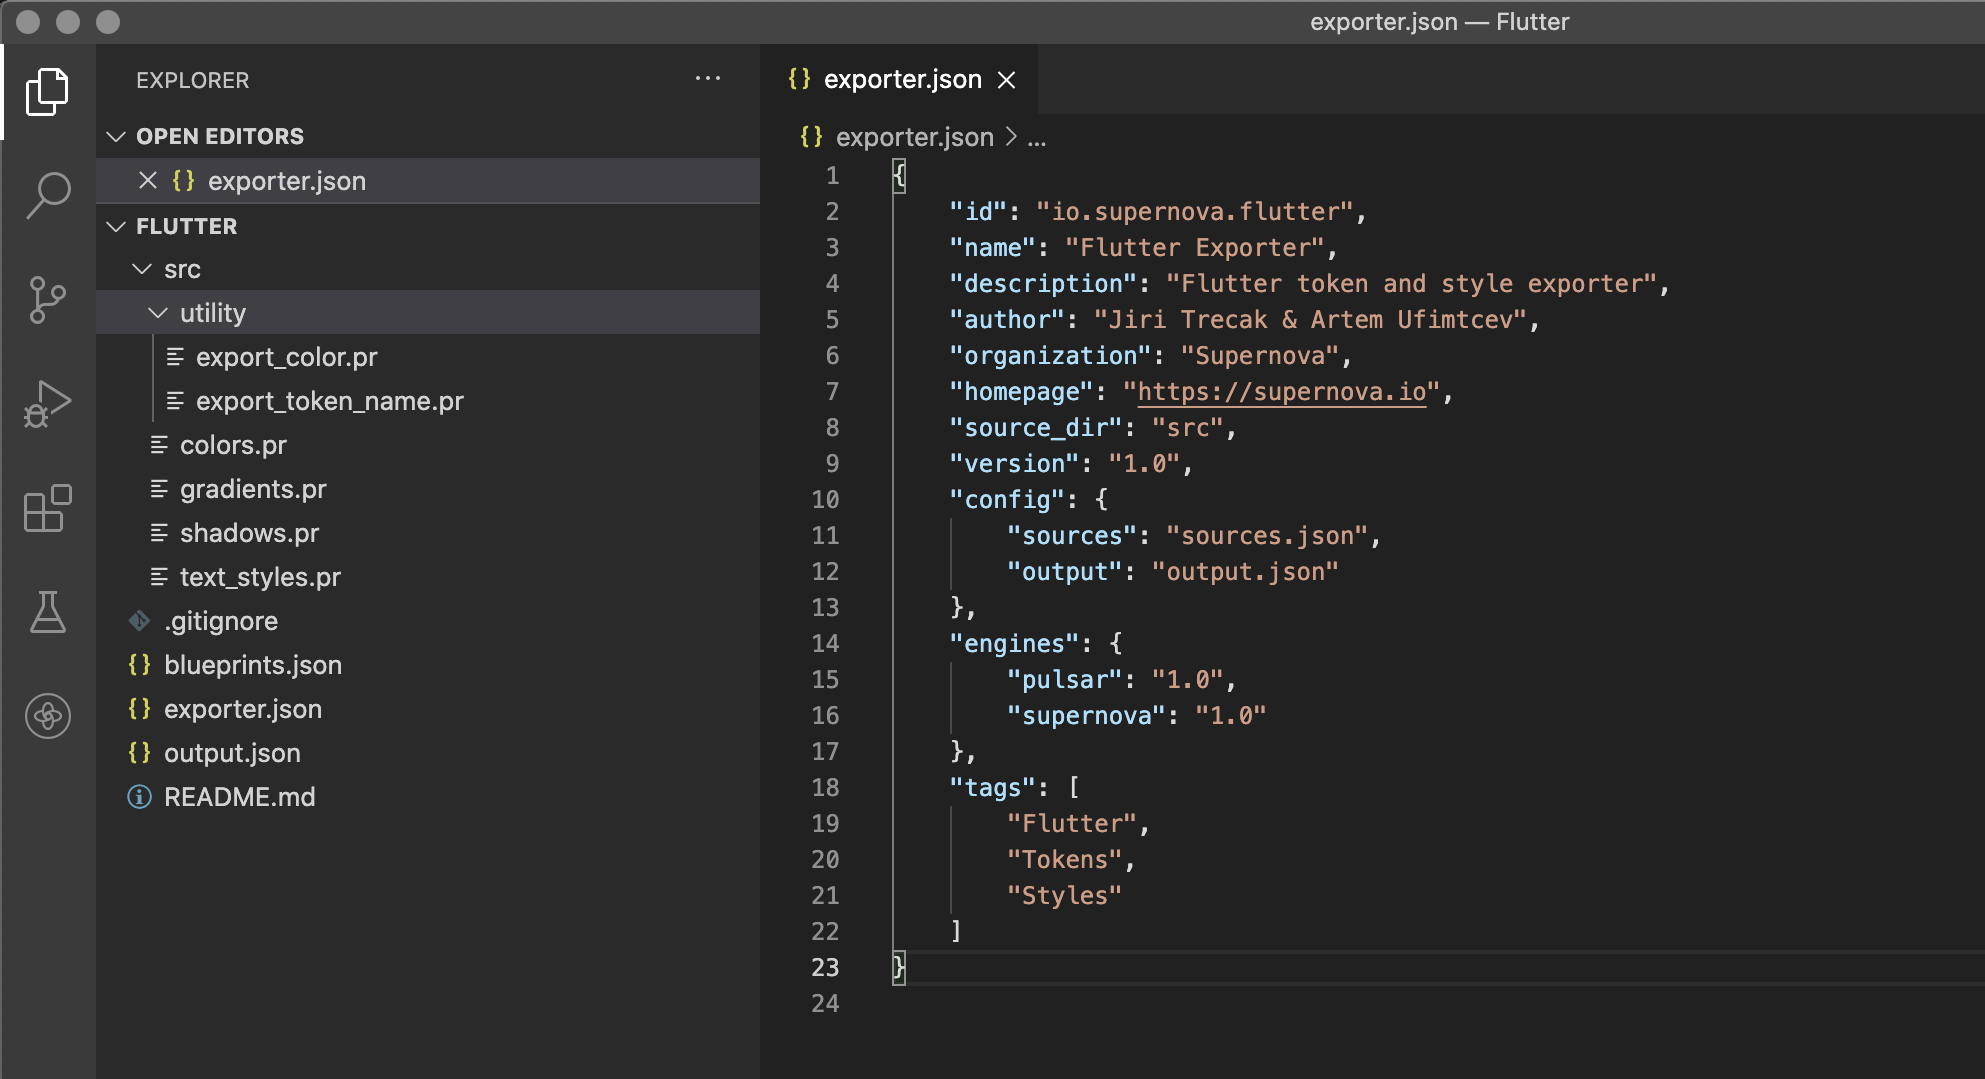Click the "sources.json" value
The image size is (1985, 1079).
click(1267, 535)
